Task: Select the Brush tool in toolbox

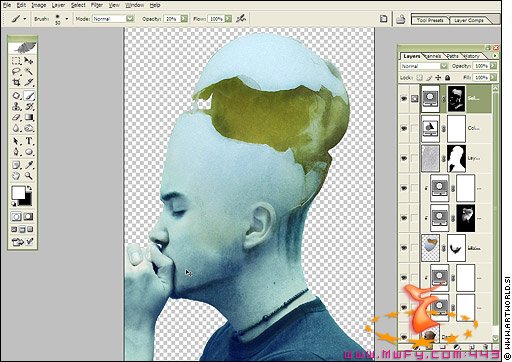Action: coord(29,96)
